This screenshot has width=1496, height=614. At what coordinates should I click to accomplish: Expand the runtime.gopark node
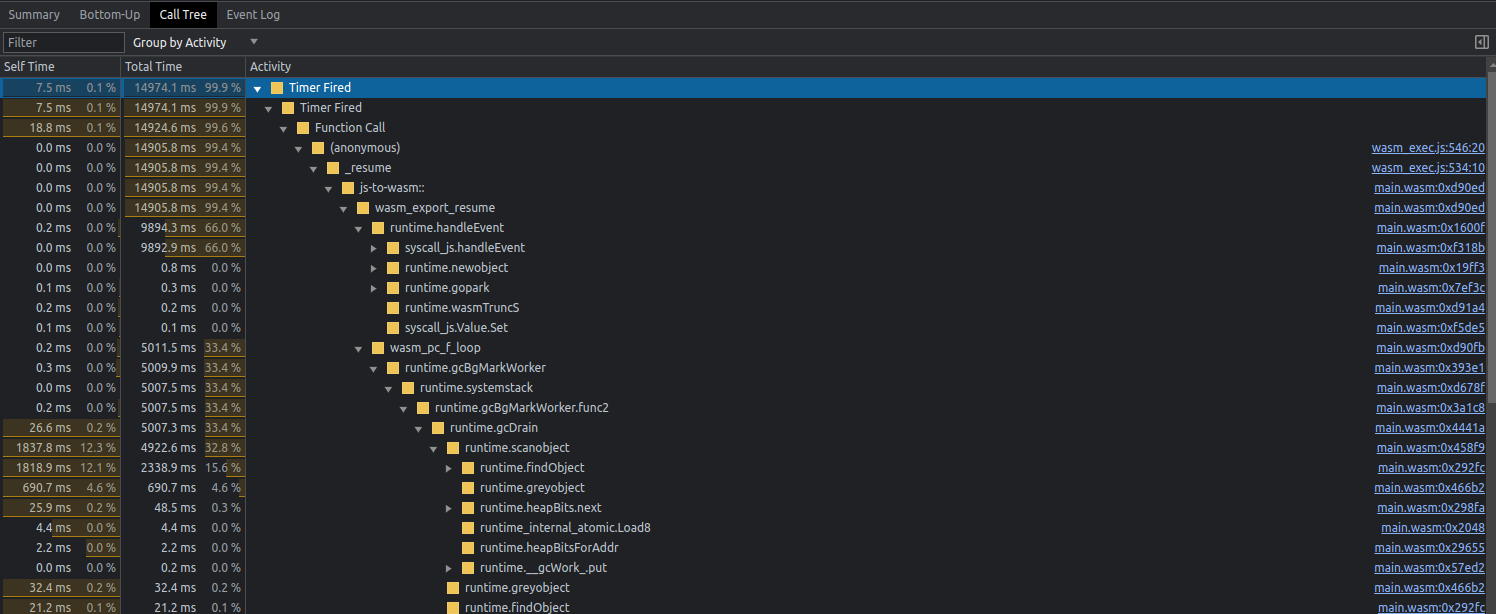[374, 287]
